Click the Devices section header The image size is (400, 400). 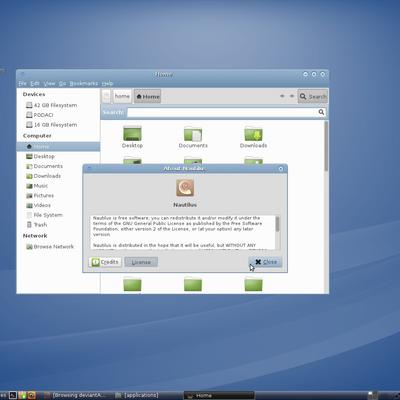pyautogui.click(x=34, y=94)
